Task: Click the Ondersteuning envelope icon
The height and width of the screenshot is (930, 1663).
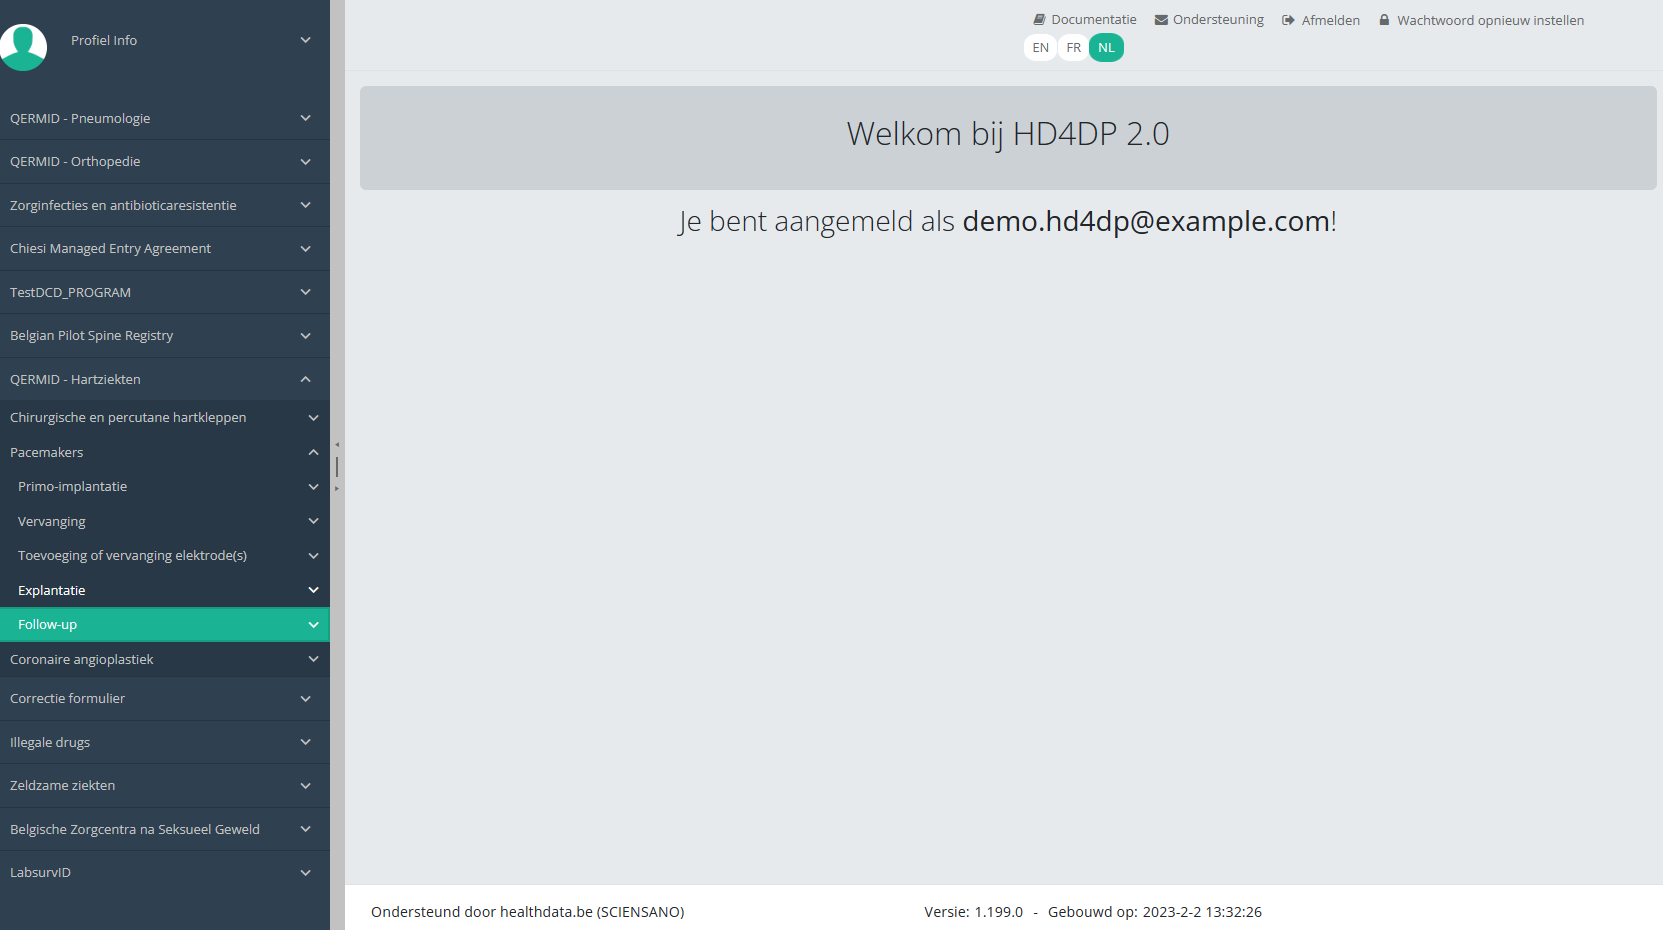Action: (1161, 20)
